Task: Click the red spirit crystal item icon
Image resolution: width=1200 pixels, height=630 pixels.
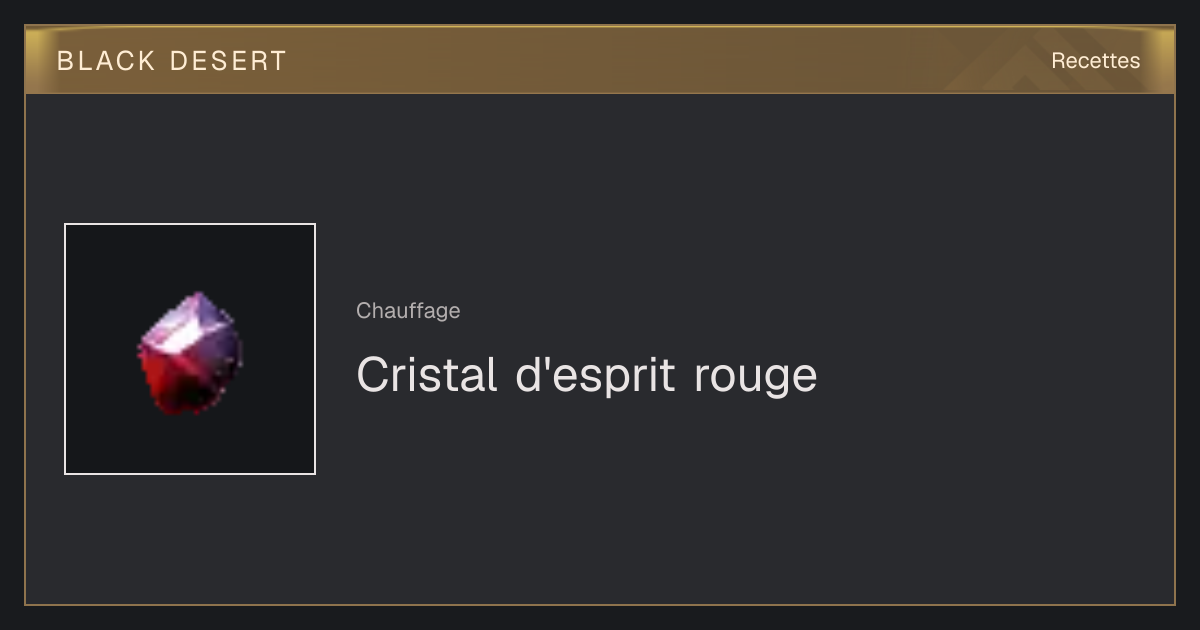Action: [x=190, y=354]
